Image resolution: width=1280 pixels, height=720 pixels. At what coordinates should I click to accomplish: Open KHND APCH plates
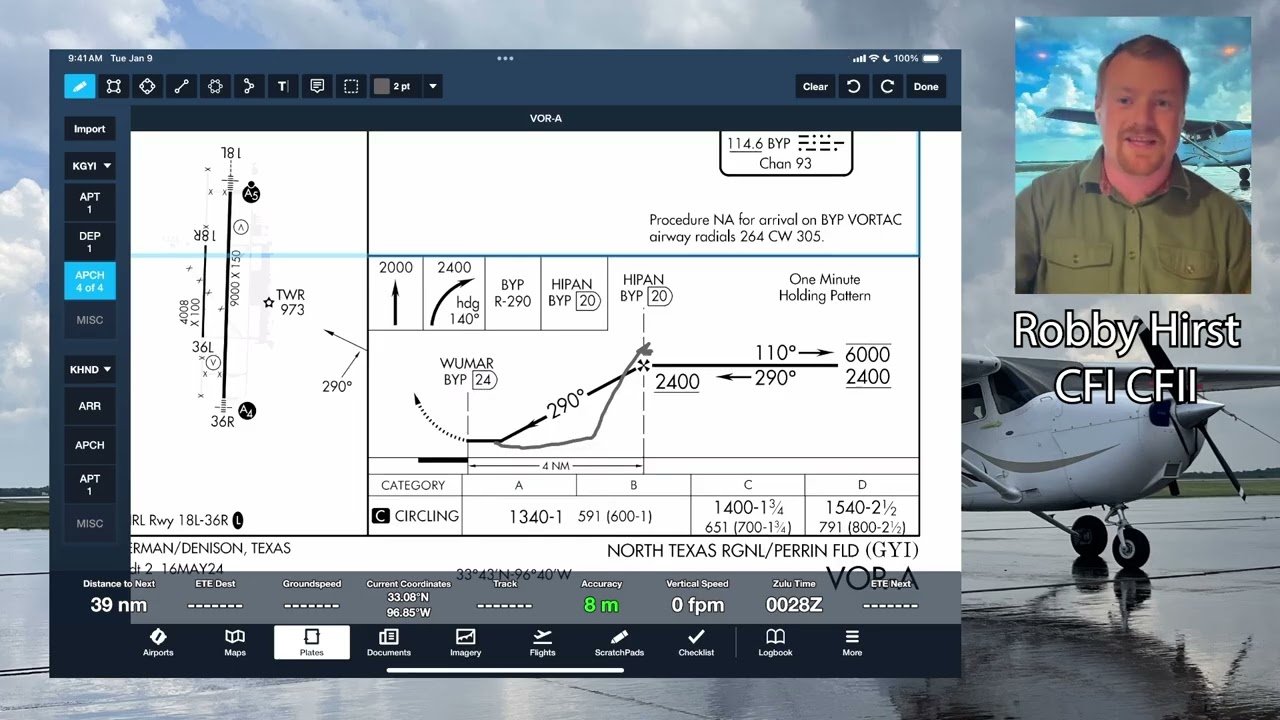(x=90, y=445)
